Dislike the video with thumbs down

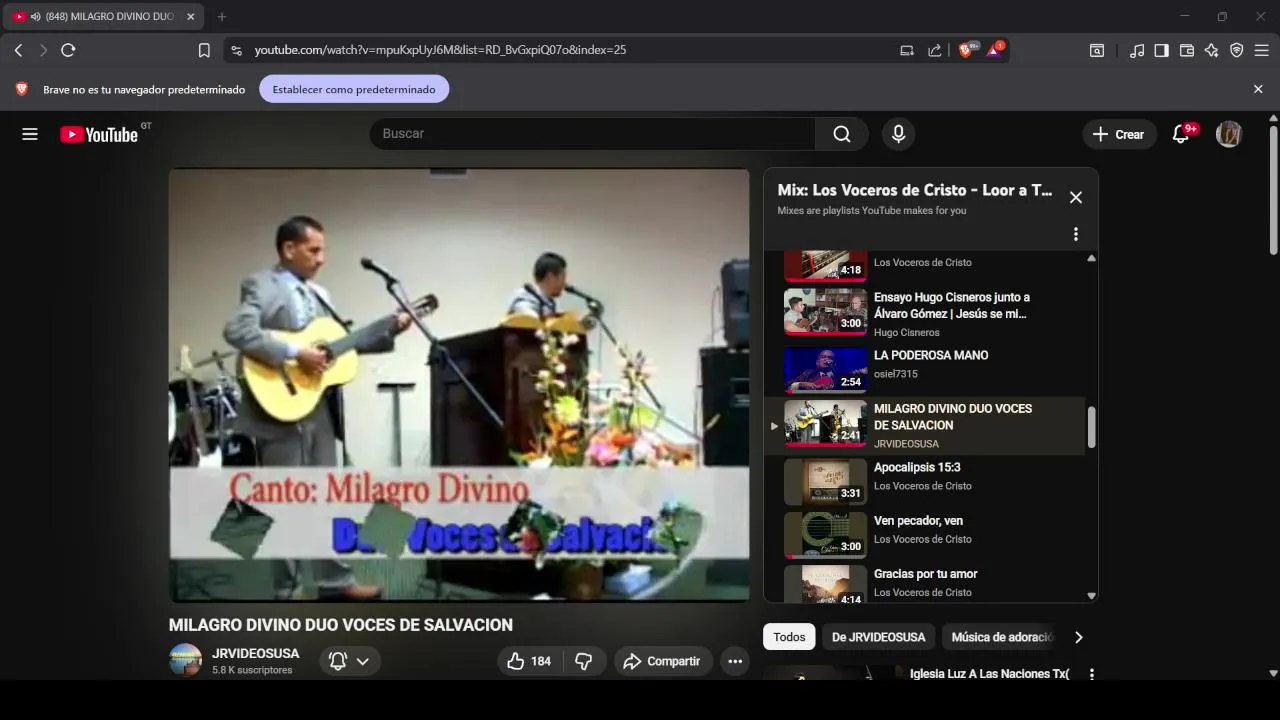[x=584, y=661]
